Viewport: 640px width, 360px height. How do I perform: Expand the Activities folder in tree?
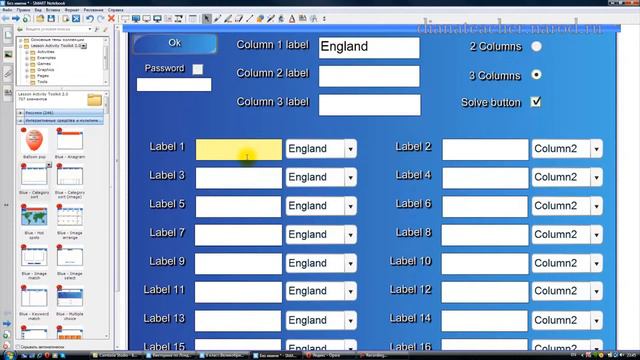click(x=27, y=52)
